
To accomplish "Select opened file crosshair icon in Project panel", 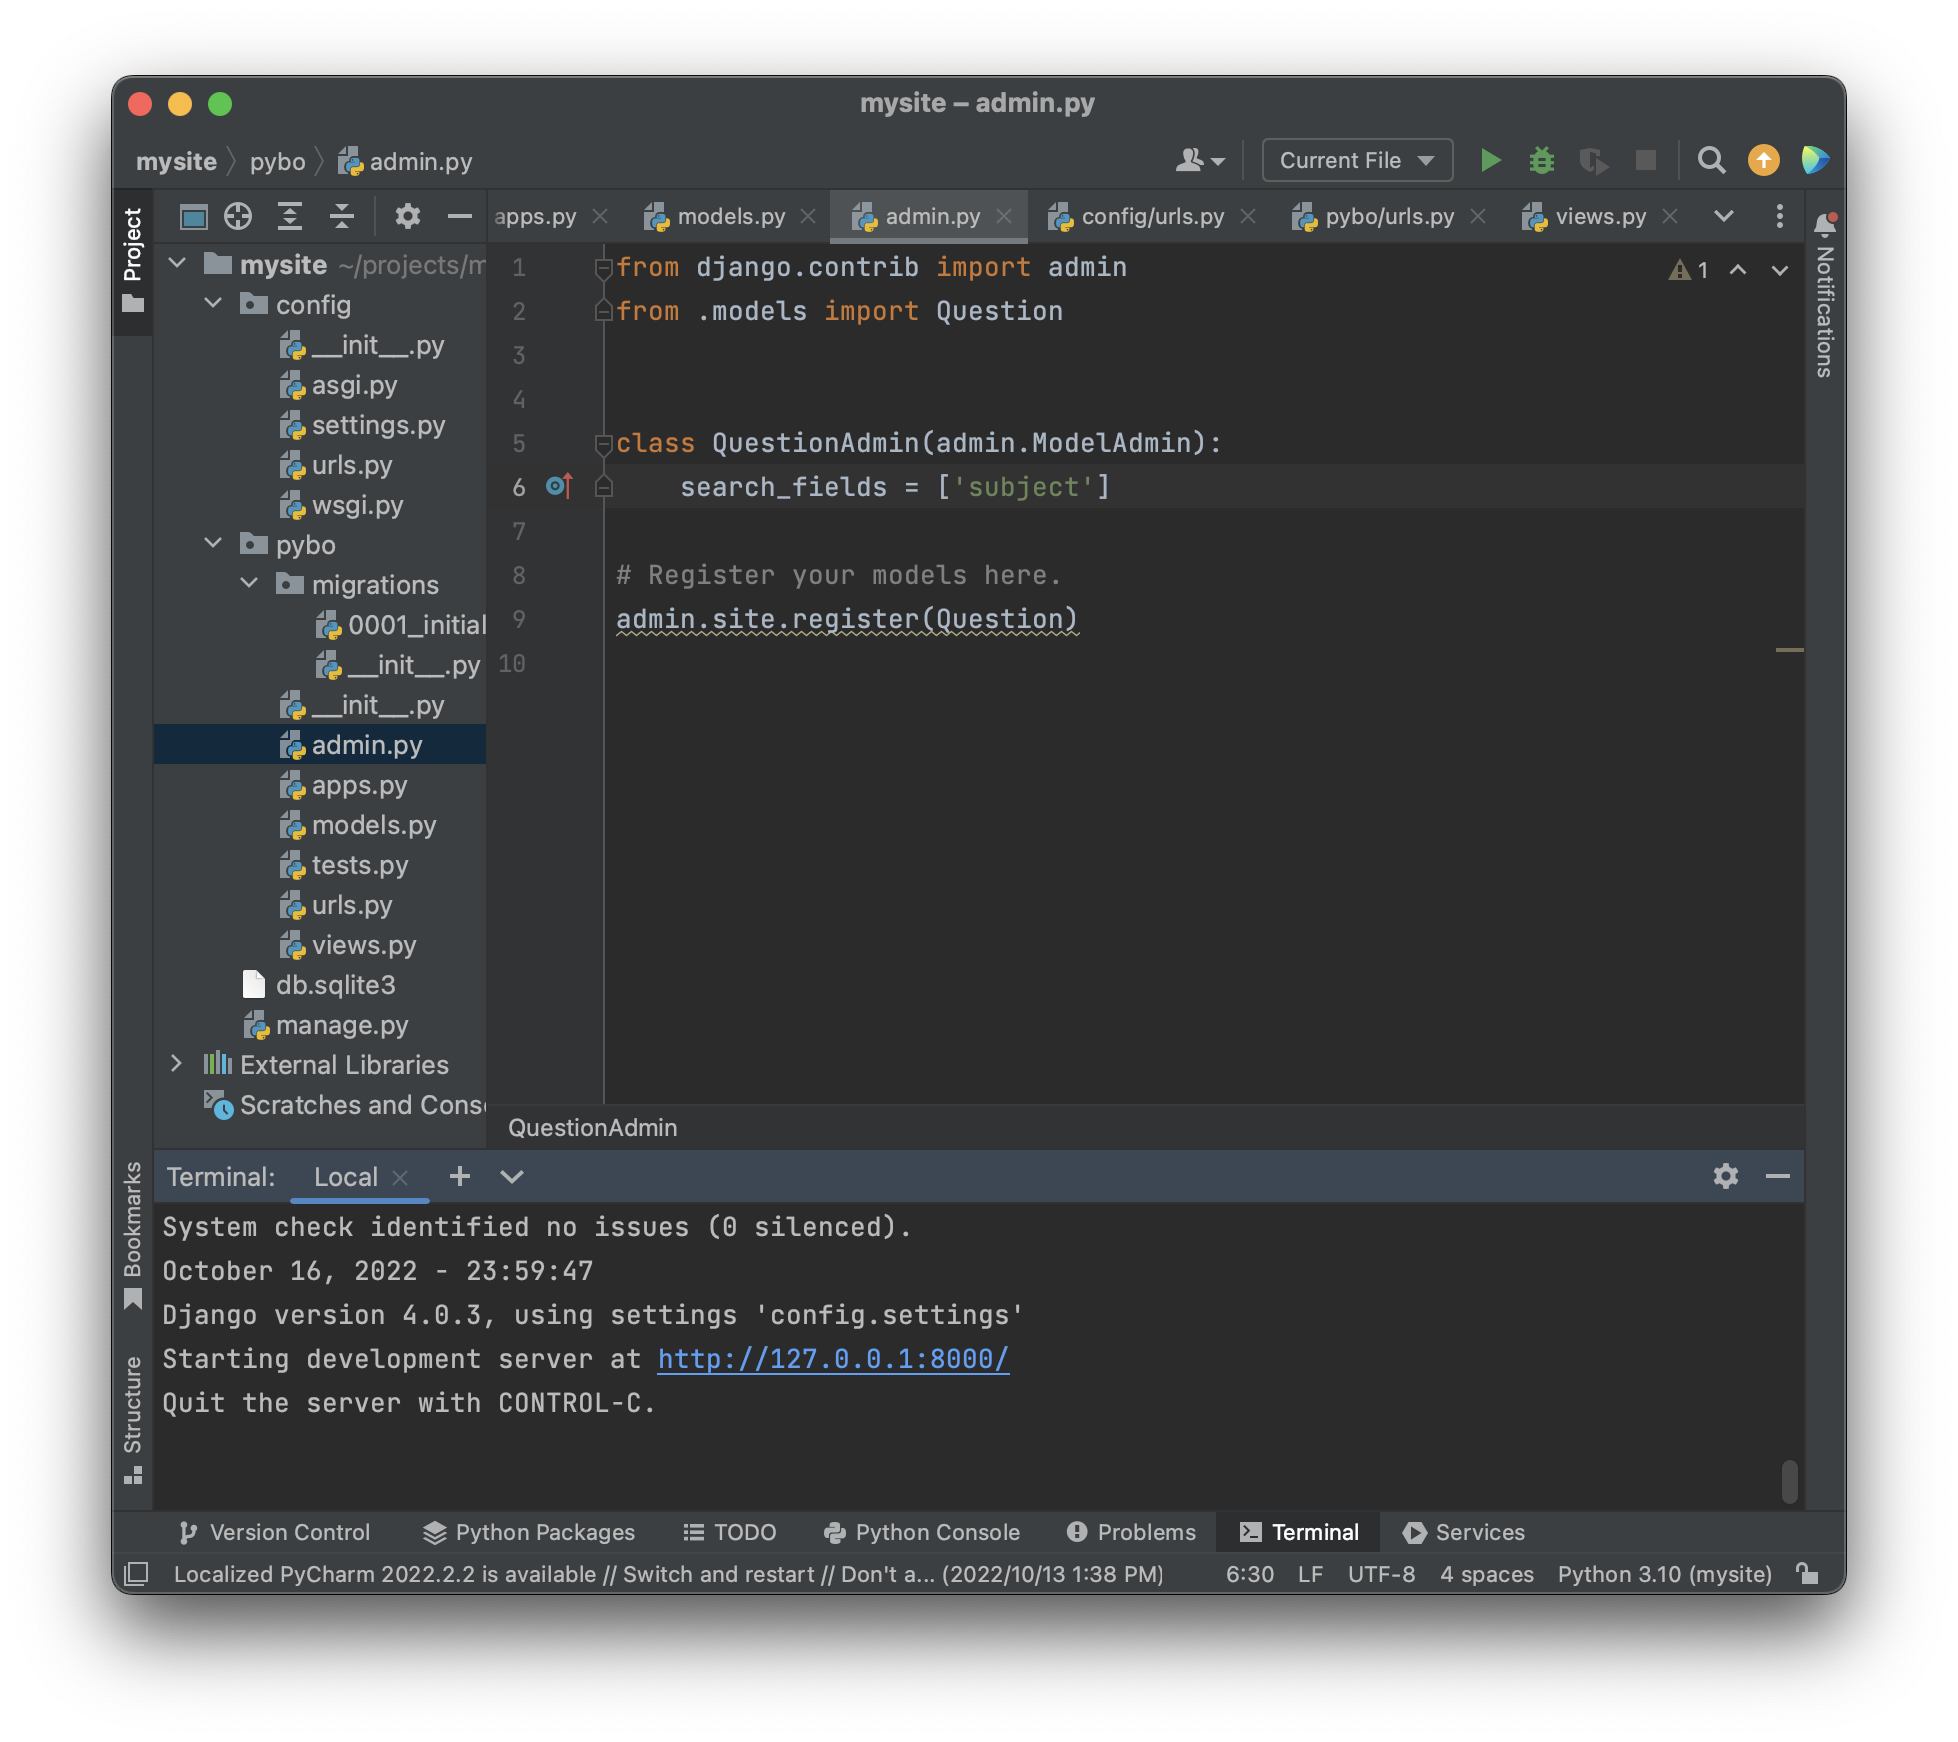I will tap(238, 216).
